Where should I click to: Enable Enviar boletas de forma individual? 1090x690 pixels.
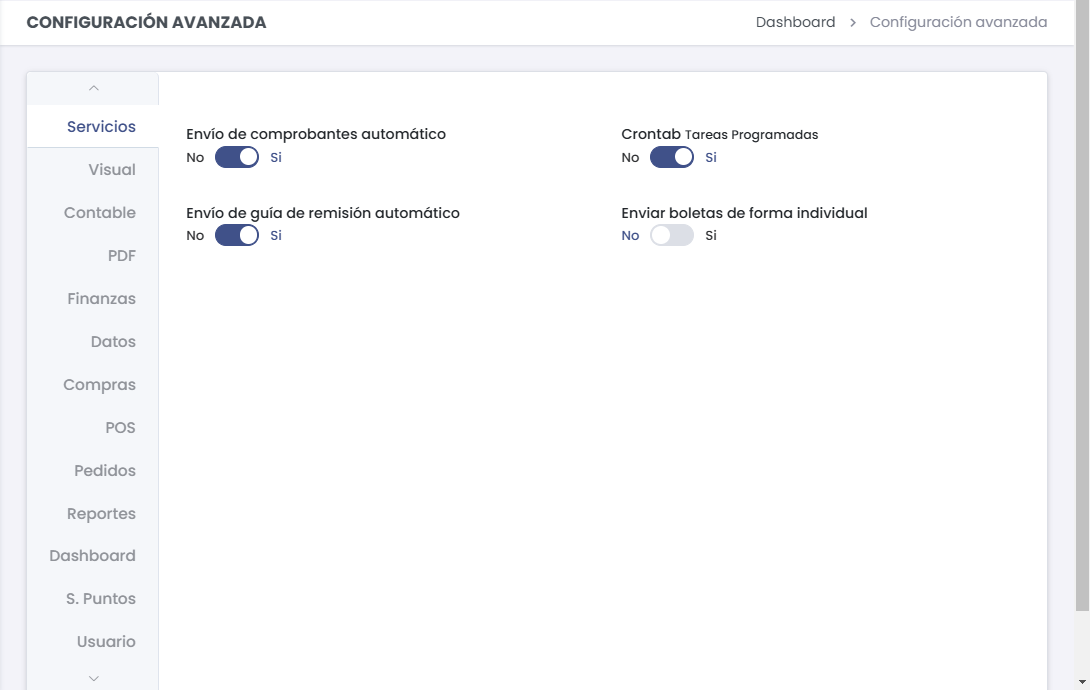pyautogui.click(x=672, y=235)
